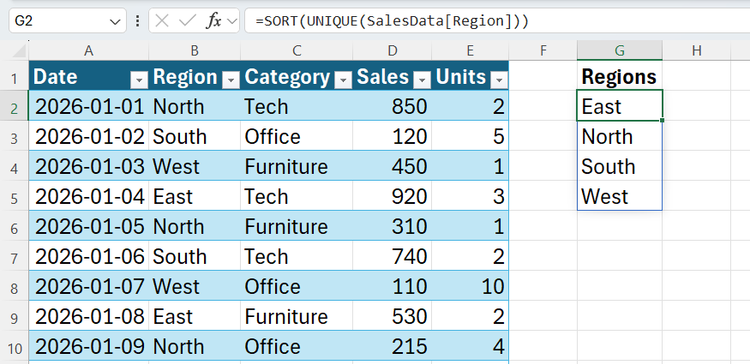Click the Sales value 215
The width and height of the screenshot is (750, 364).
(x=392, y=346)
